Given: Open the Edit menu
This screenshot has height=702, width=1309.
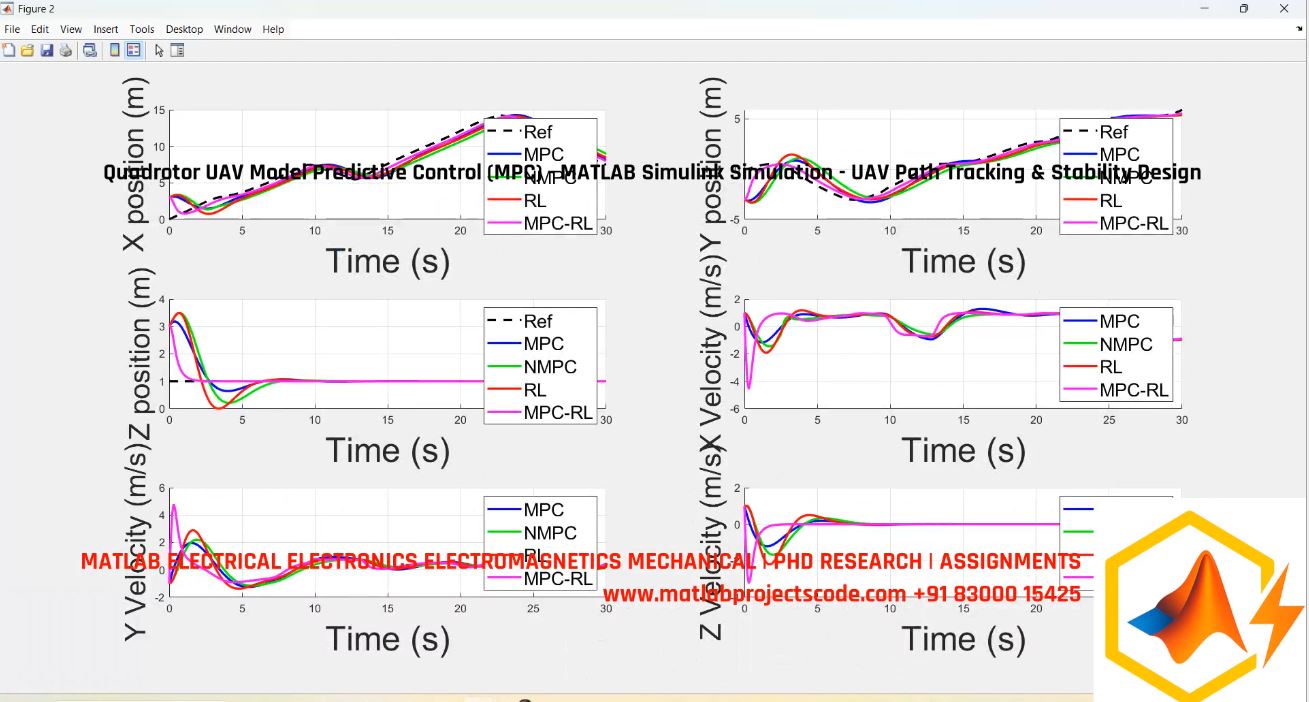Looking at the screenshot, I should coord(40,29).
